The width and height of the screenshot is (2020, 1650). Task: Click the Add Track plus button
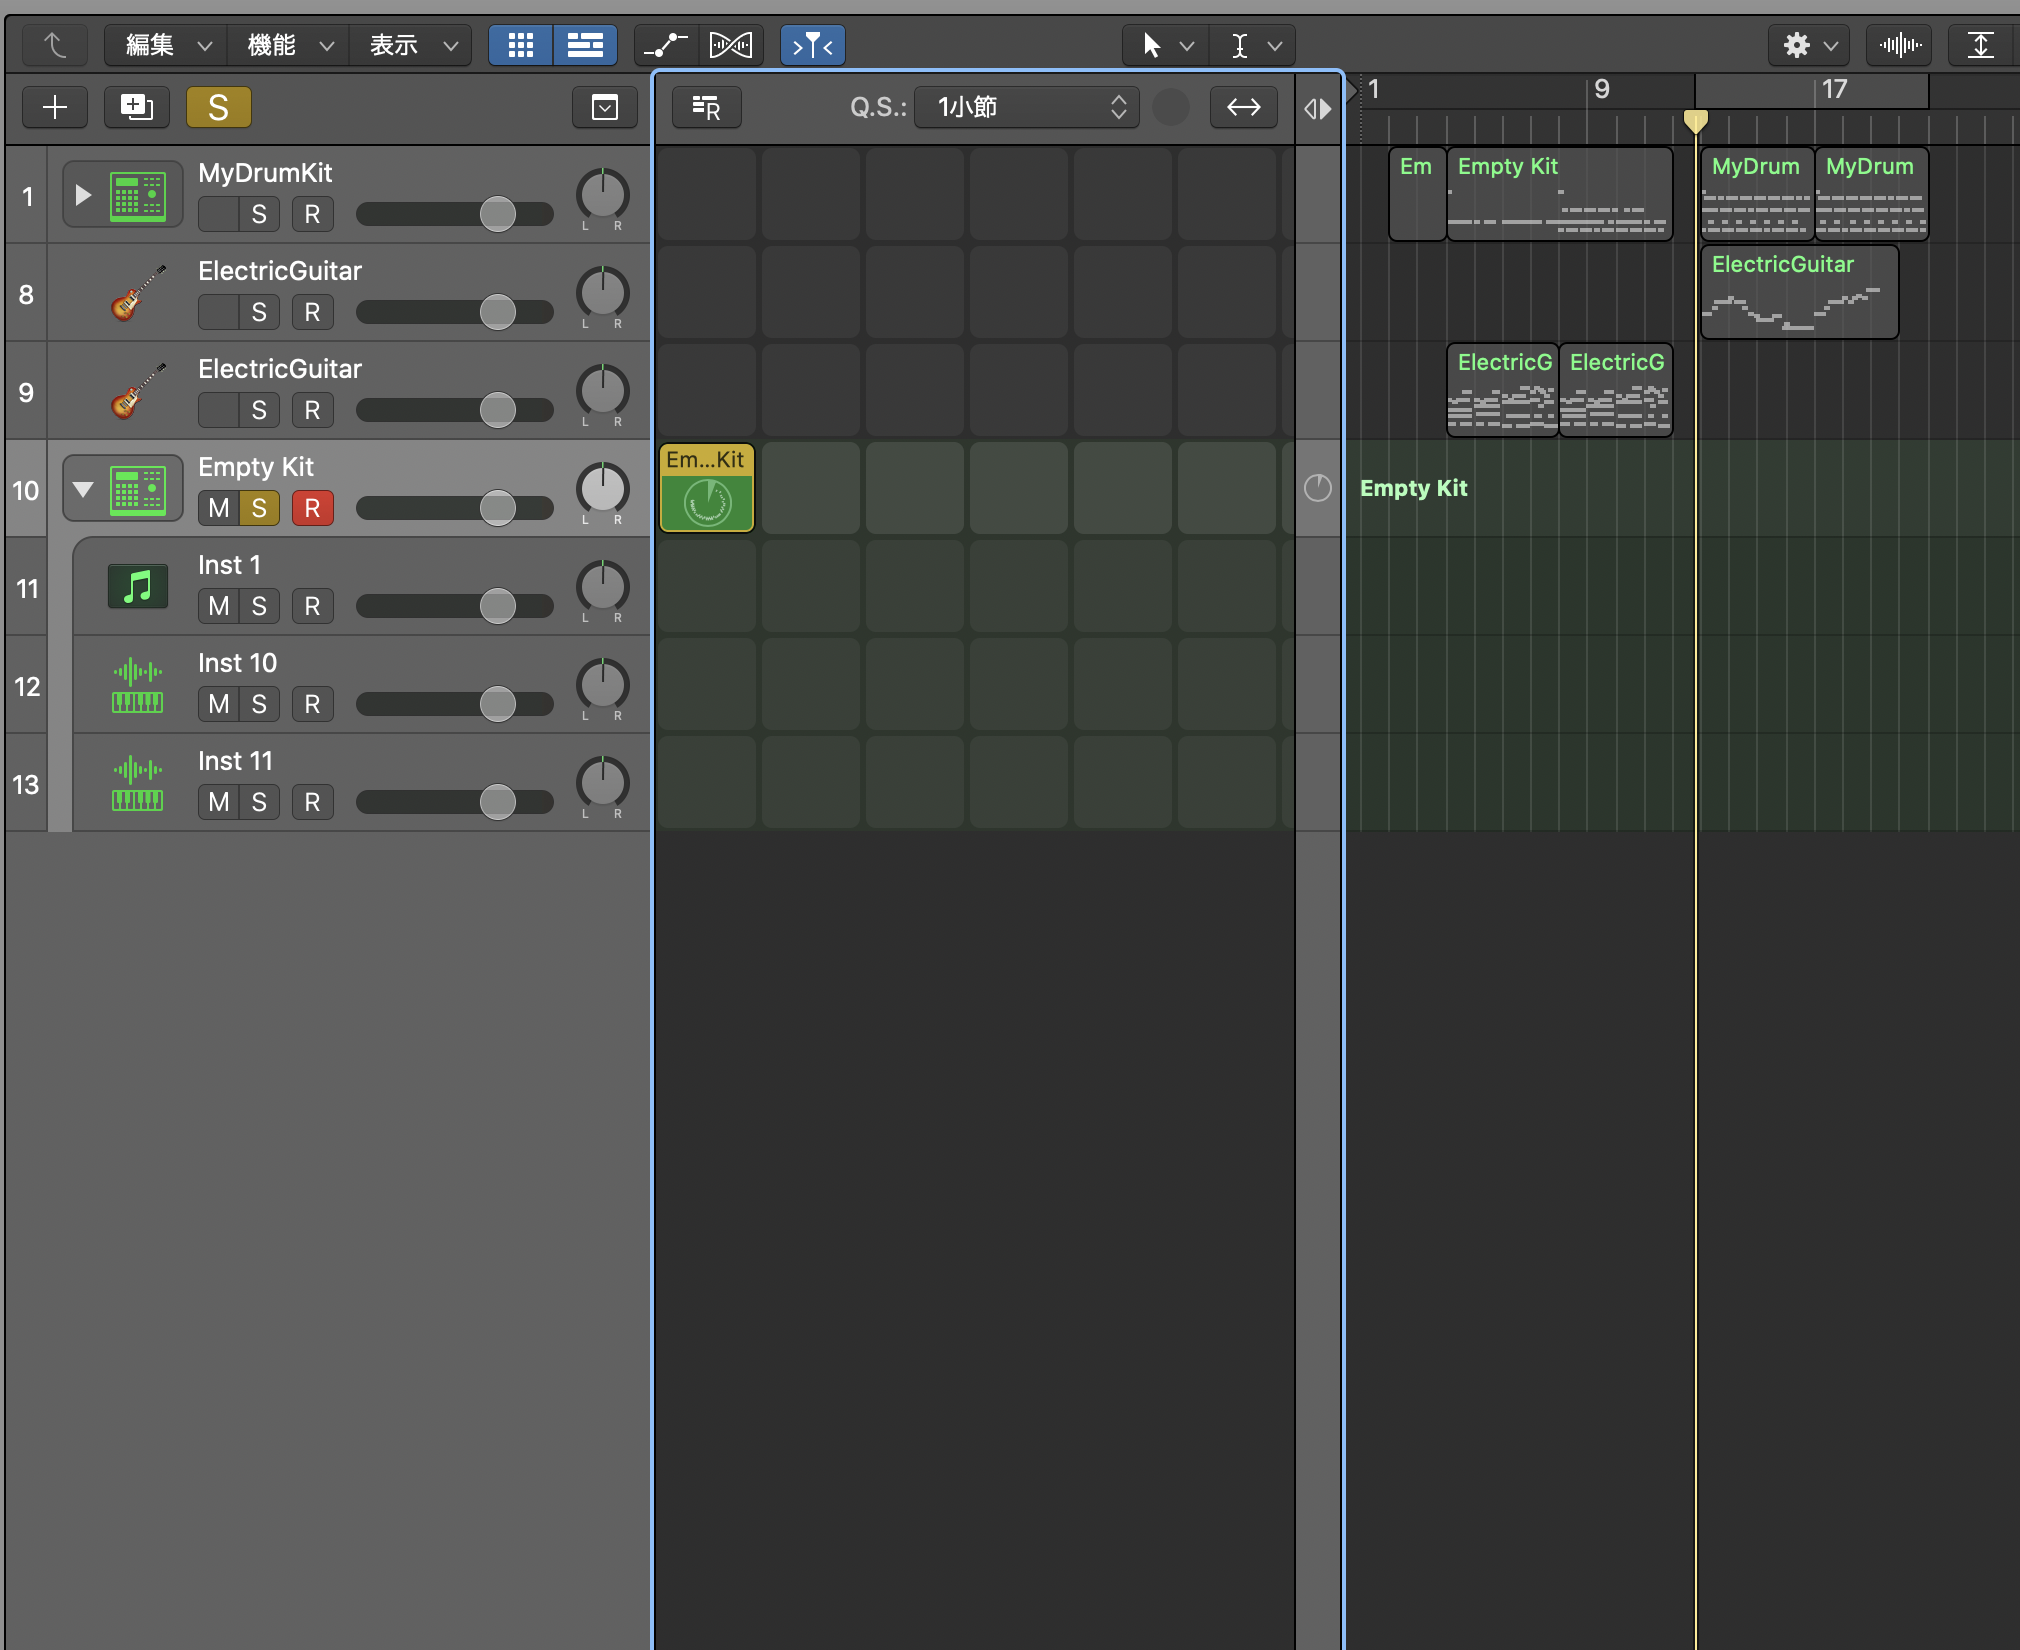[55, 107]
